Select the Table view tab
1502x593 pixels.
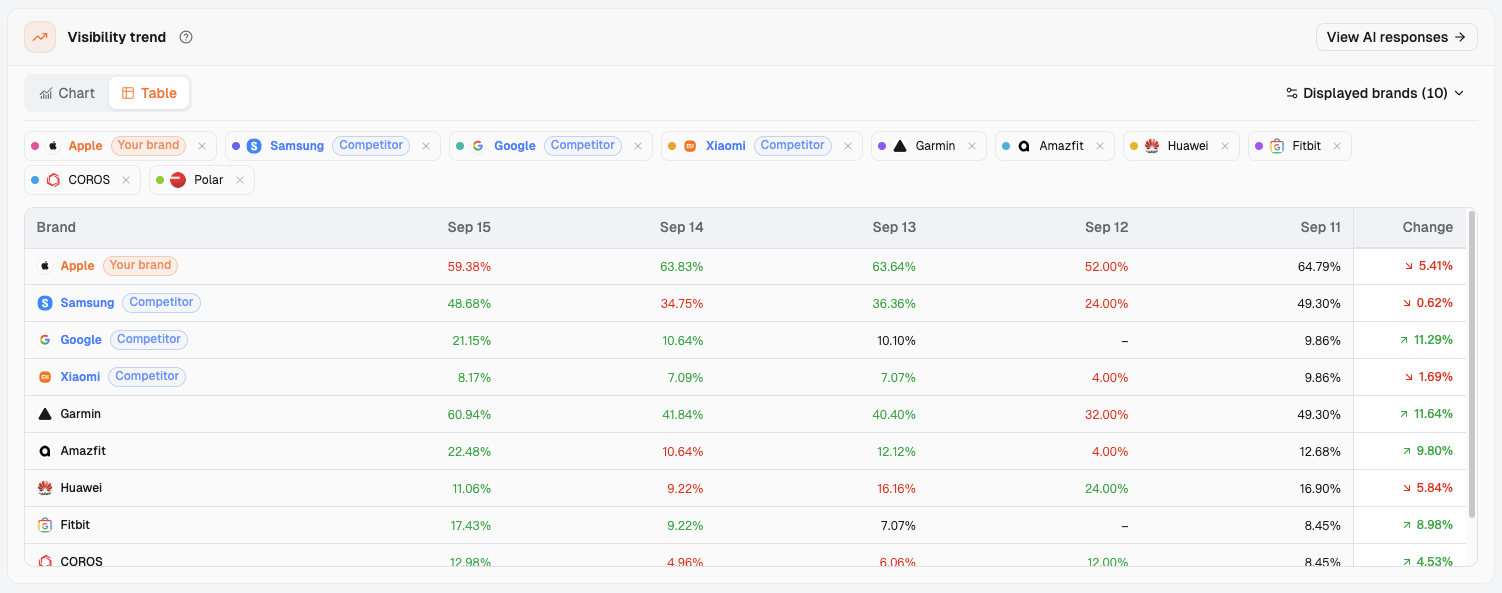[149, 93]
